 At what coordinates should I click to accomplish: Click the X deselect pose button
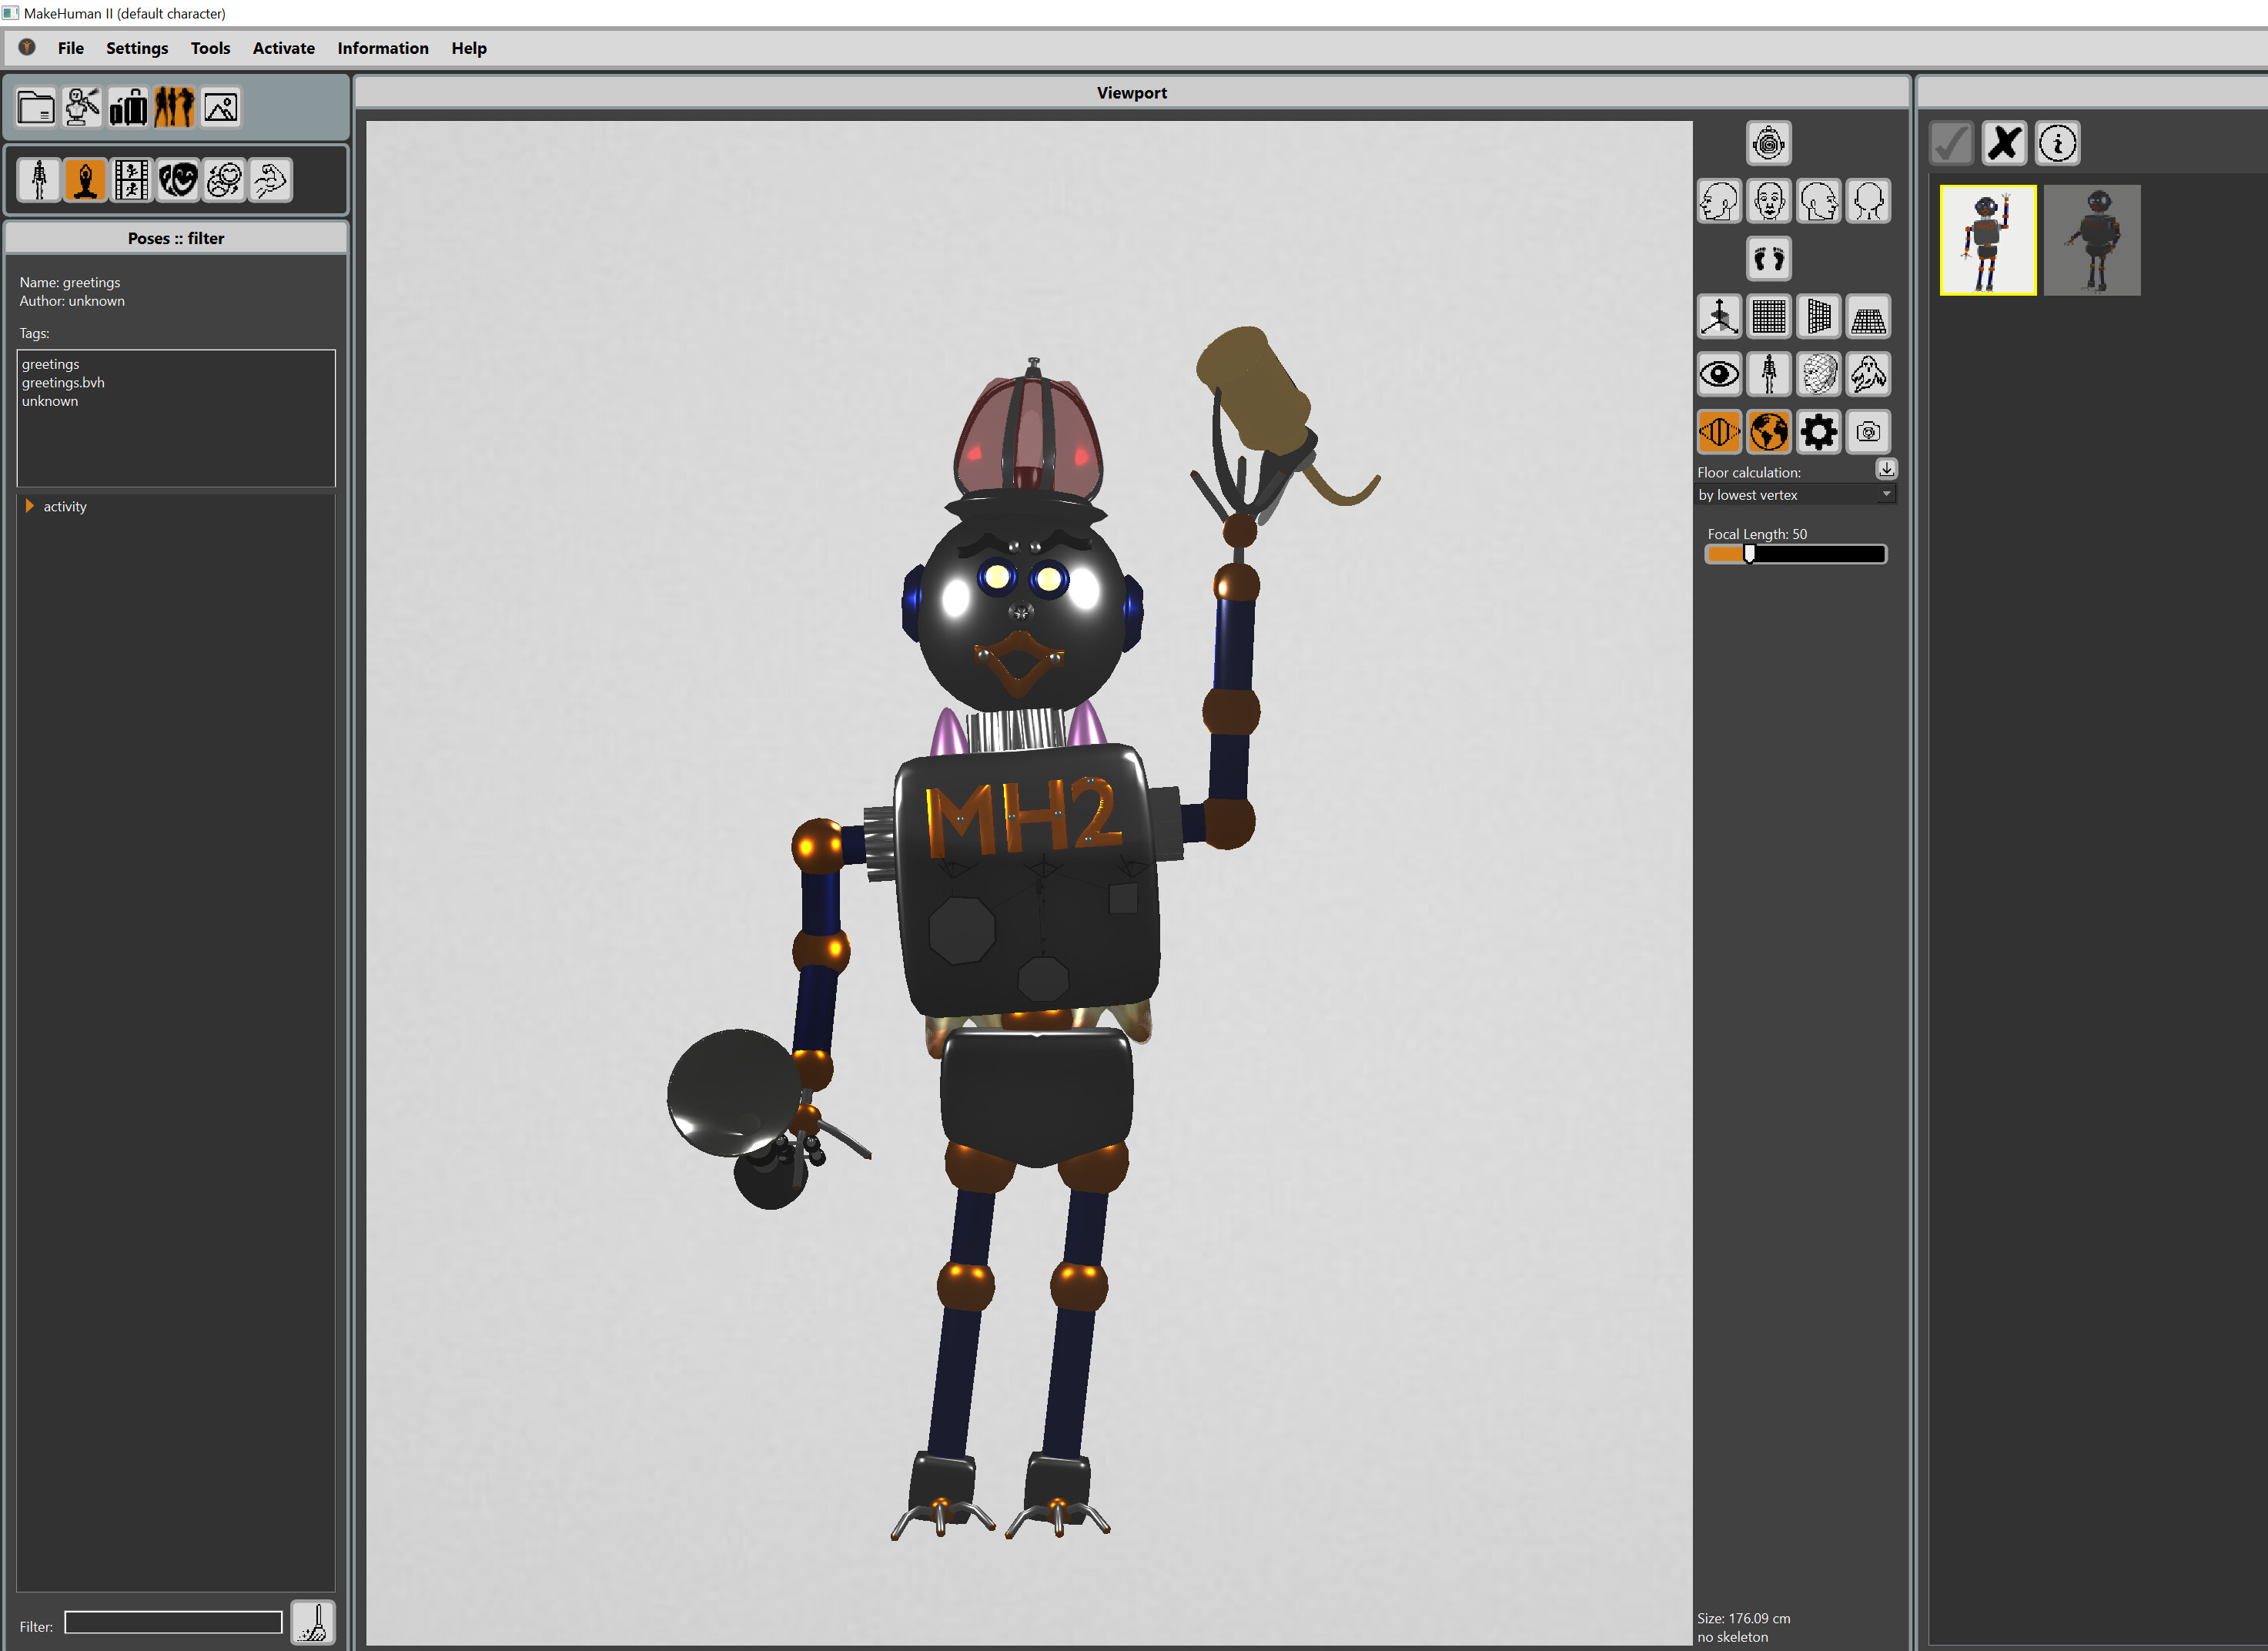click(2003, 143)
